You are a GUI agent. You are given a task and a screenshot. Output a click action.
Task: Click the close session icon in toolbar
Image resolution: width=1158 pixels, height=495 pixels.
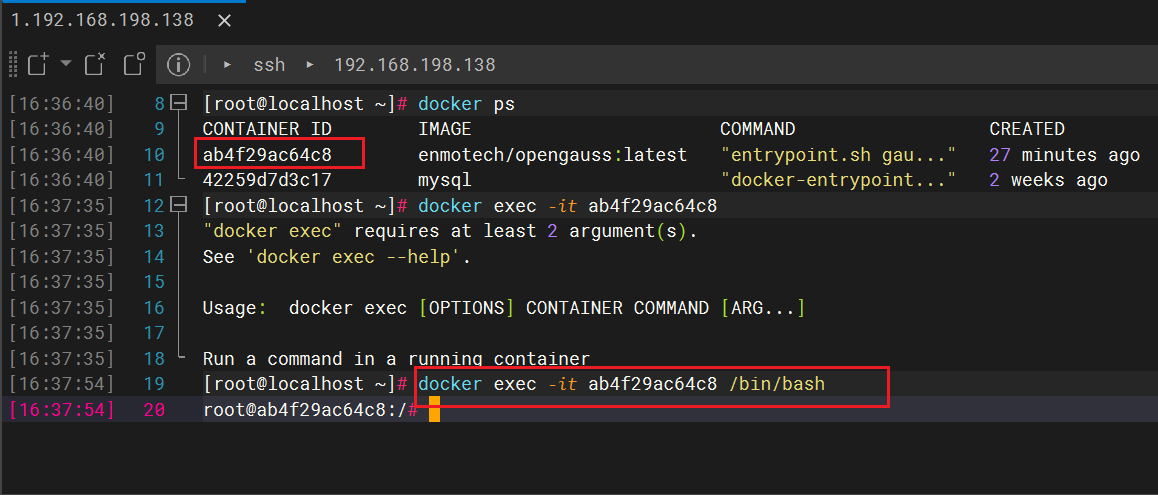tap(95, 64)
